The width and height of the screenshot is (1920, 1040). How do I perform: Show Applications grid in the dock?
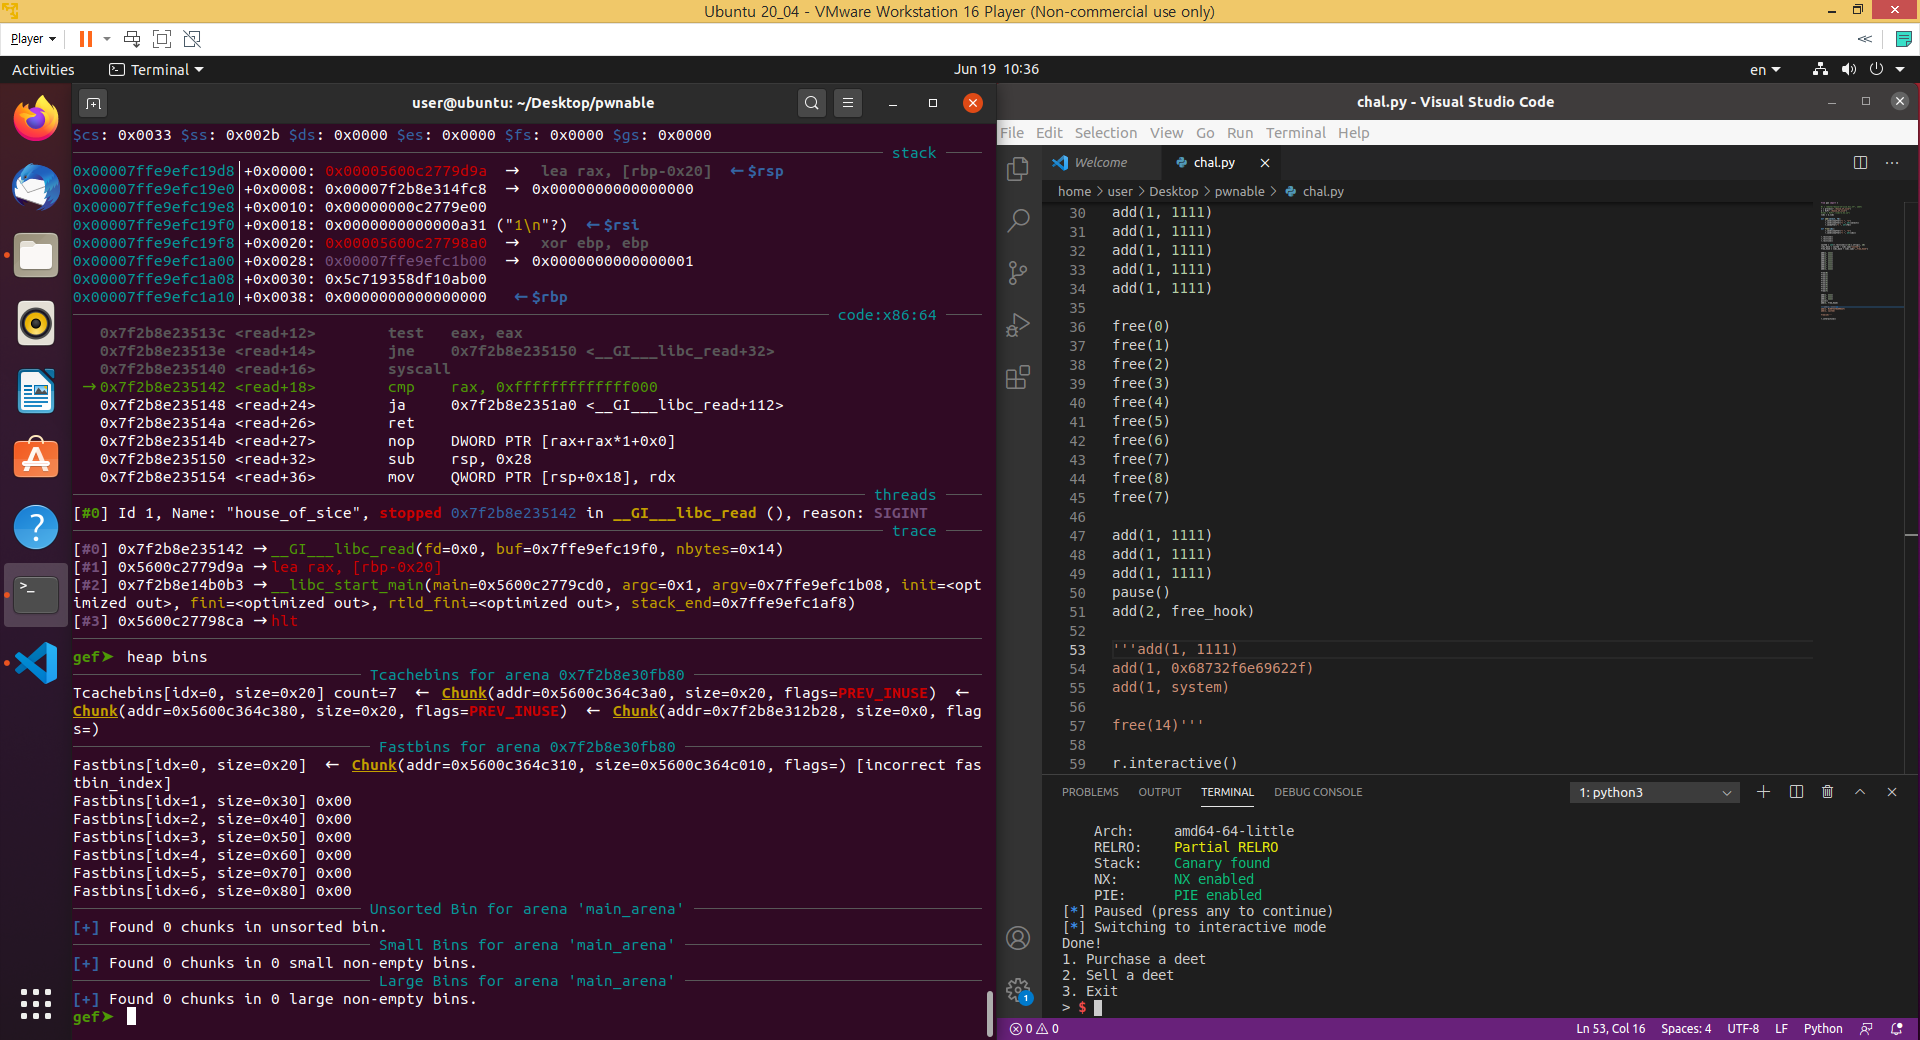[x=36, y=1003]
